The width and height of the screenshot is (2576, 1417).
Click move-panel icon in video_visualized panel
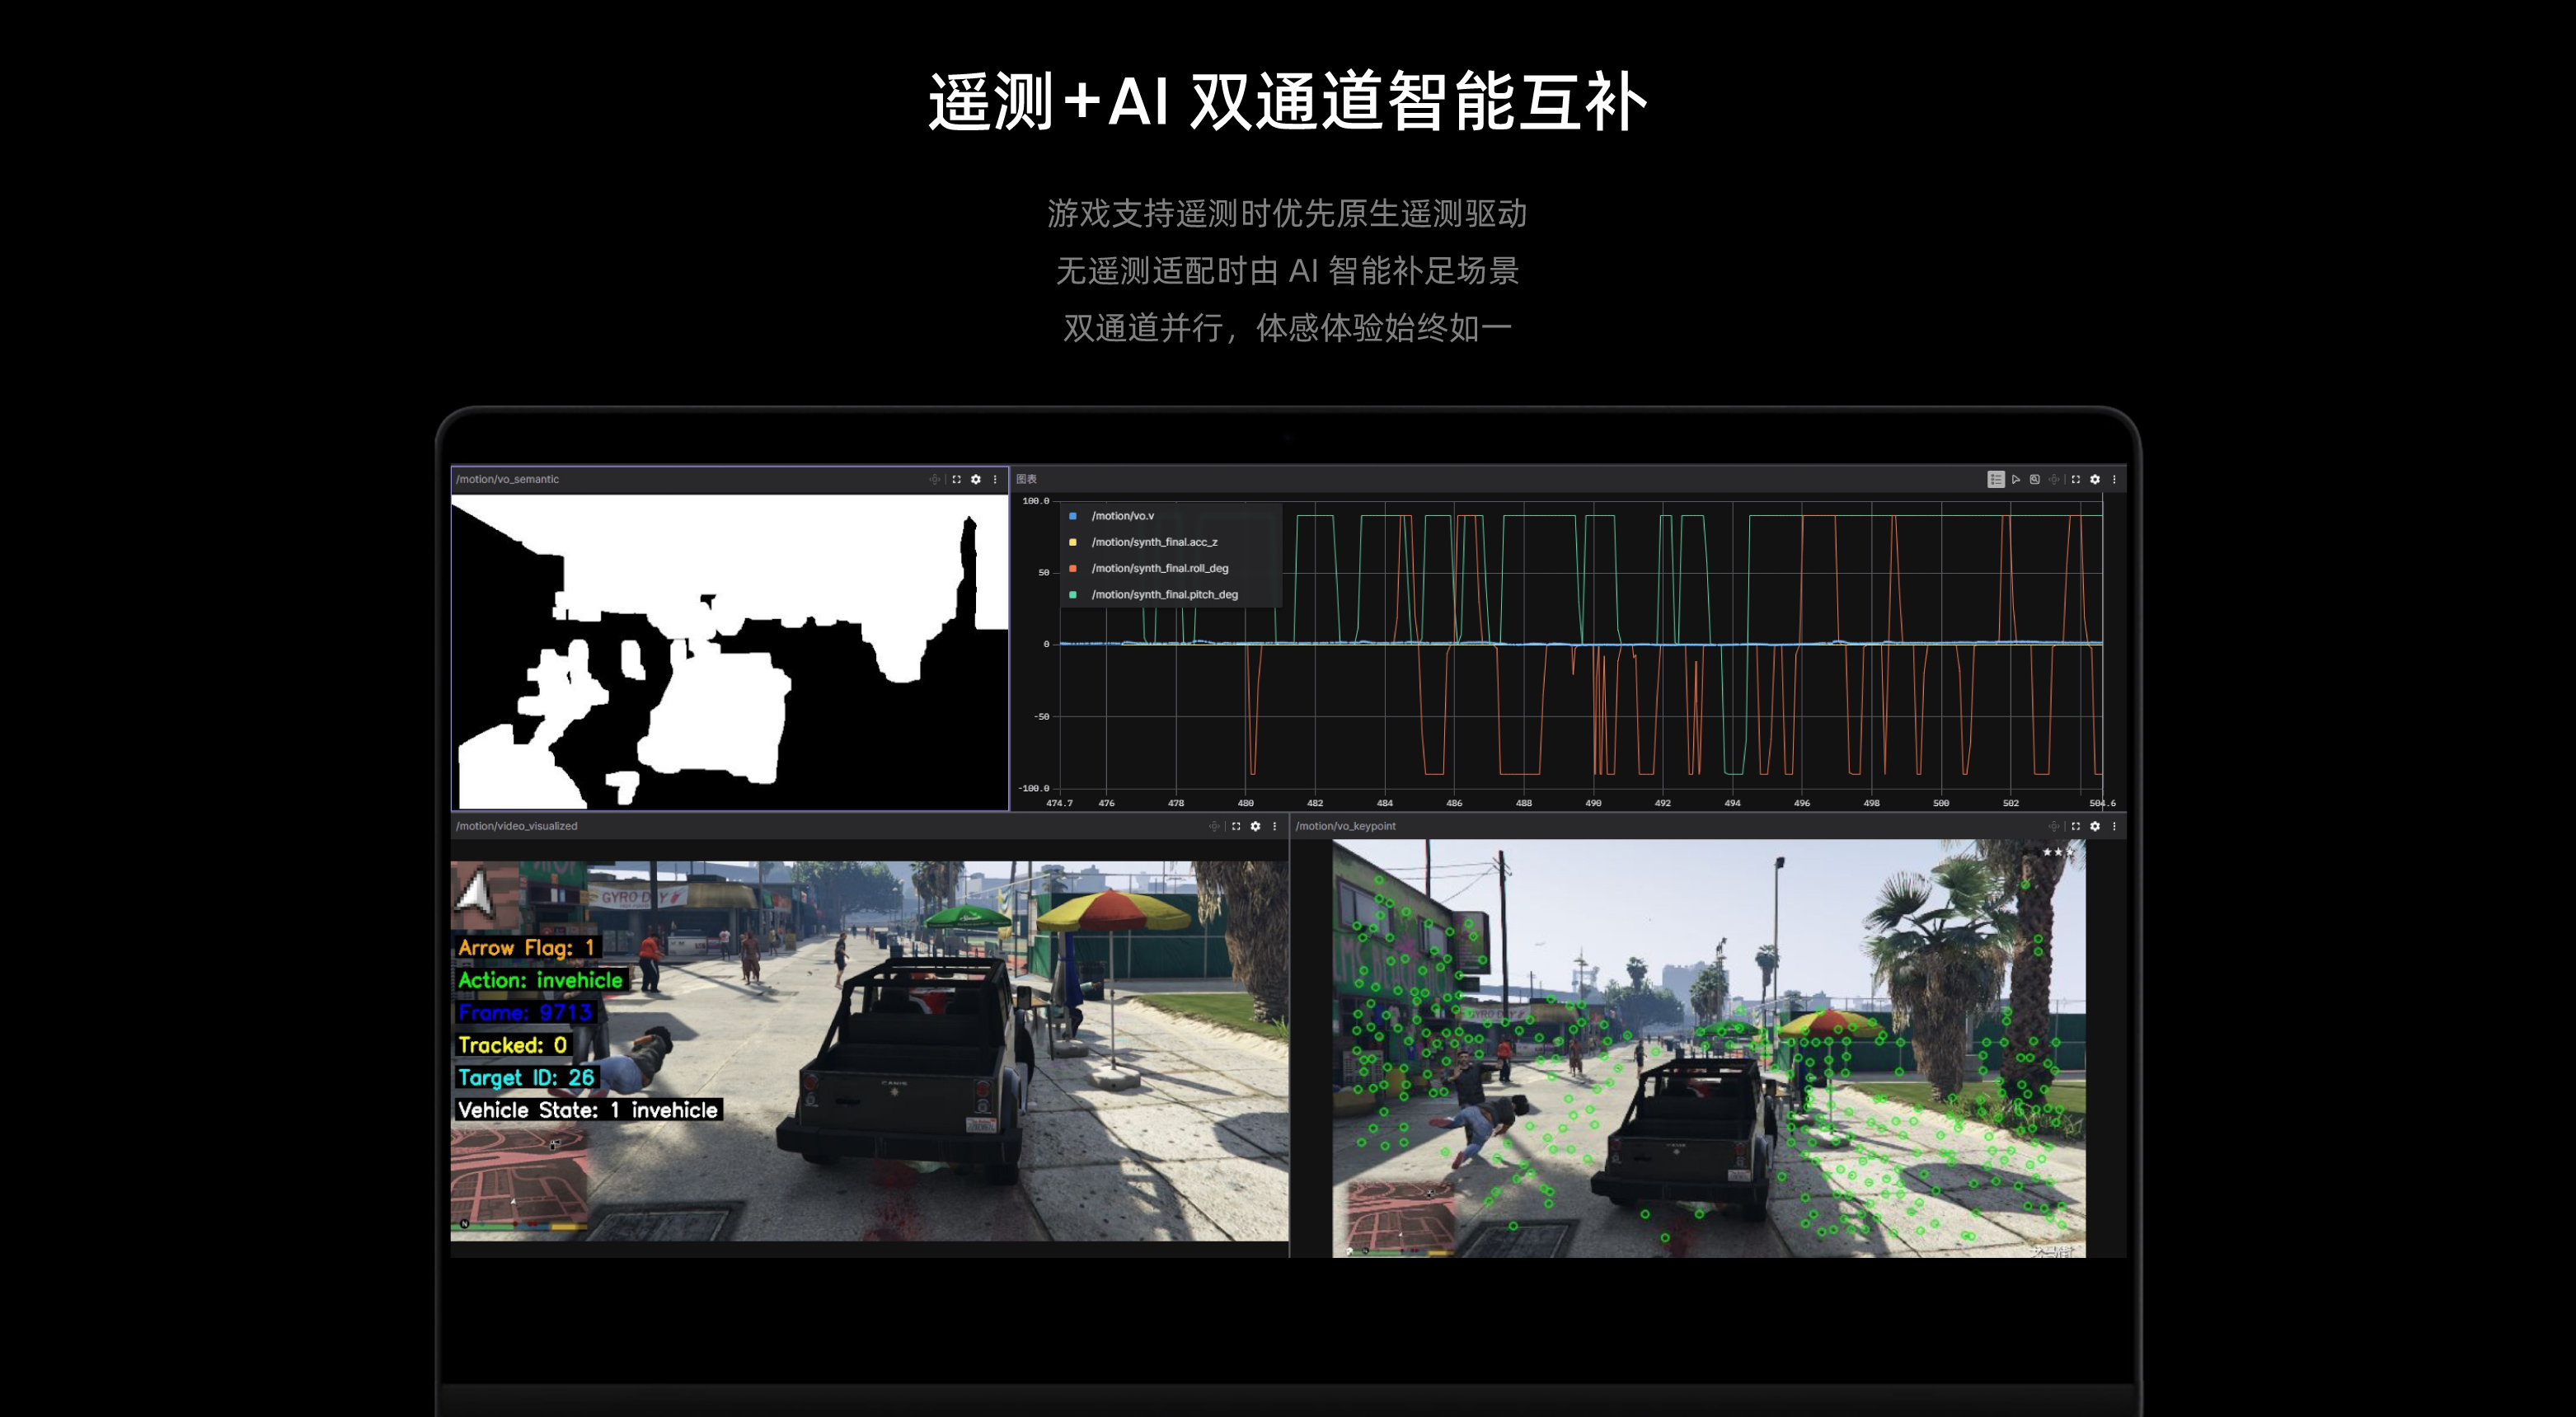coord(1214,826)
